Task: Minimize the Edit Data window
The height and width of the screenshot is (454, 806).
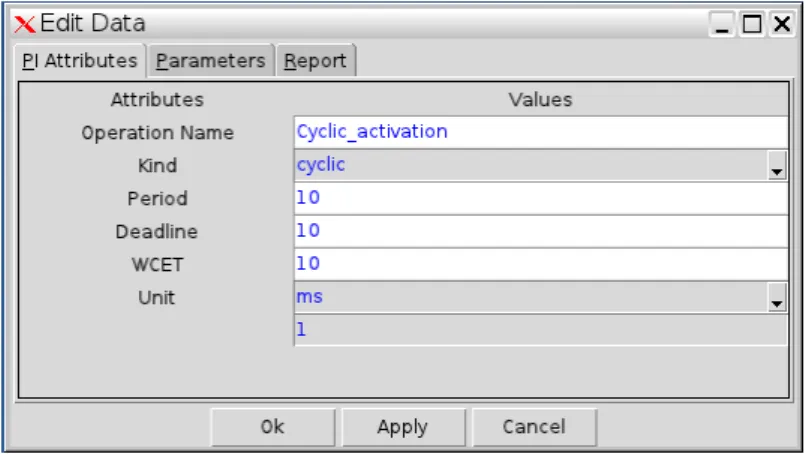Action: (x=722, y=24)
